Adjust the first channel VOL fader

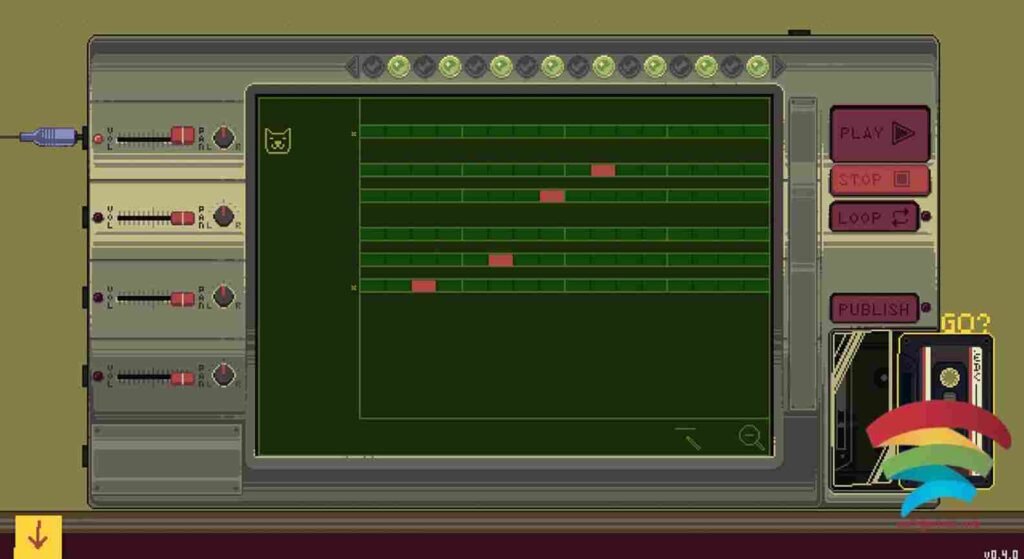coord(183,136)
